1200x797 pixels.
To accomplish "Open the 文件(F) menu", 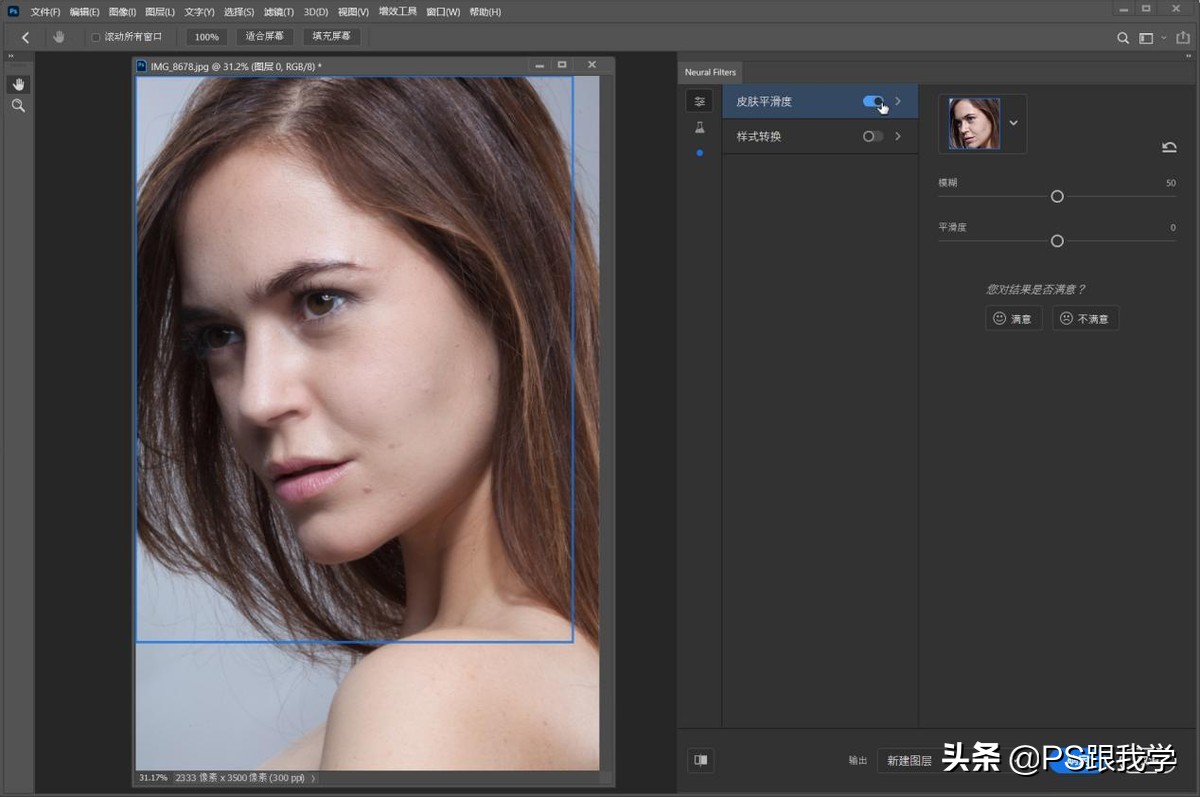I will click(45, 12).
